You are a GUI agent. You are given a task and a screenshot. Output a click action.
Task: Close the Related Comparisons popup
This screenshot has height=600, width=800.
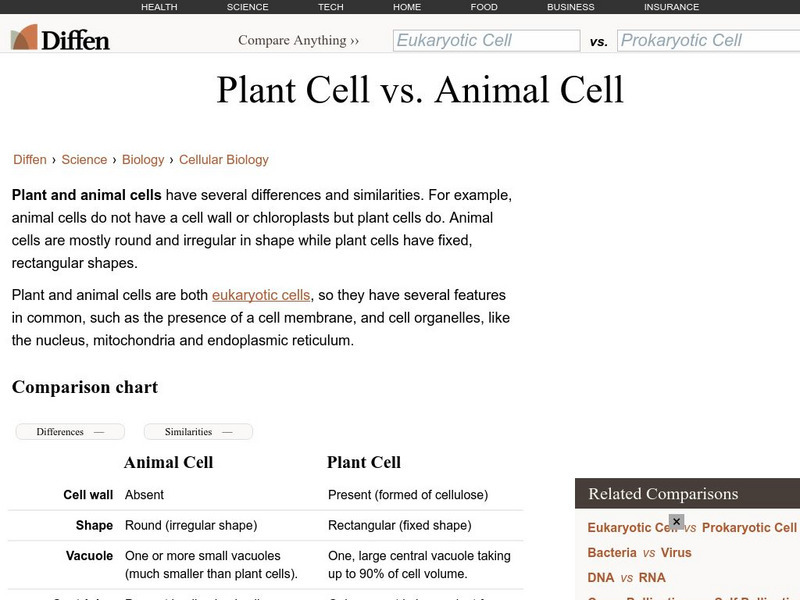click(x=676, y=522)
